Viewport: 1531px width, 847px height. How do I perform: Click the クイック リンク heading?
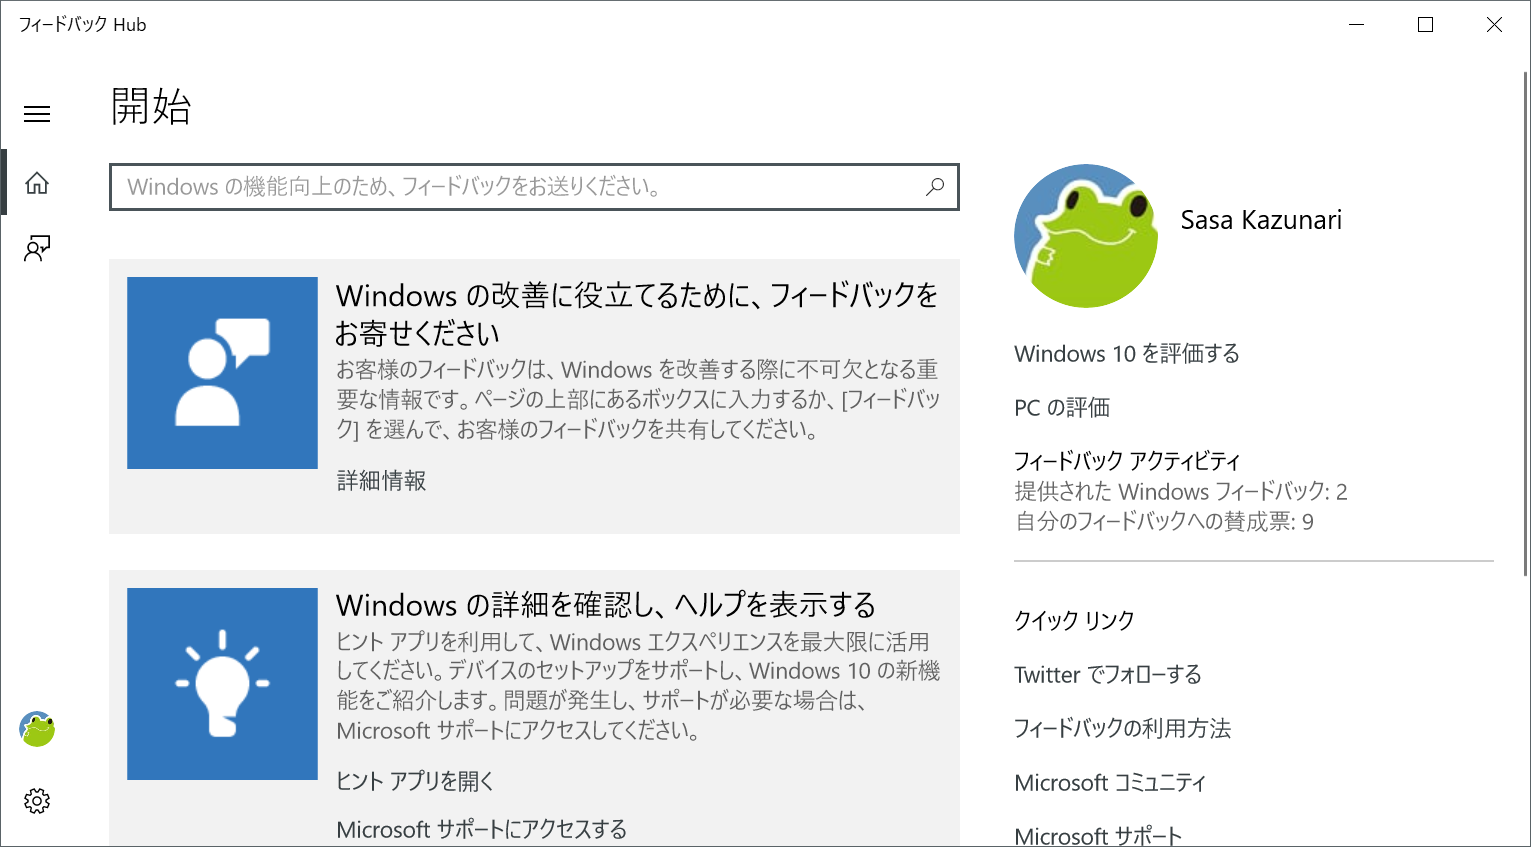coord(1074,621)
